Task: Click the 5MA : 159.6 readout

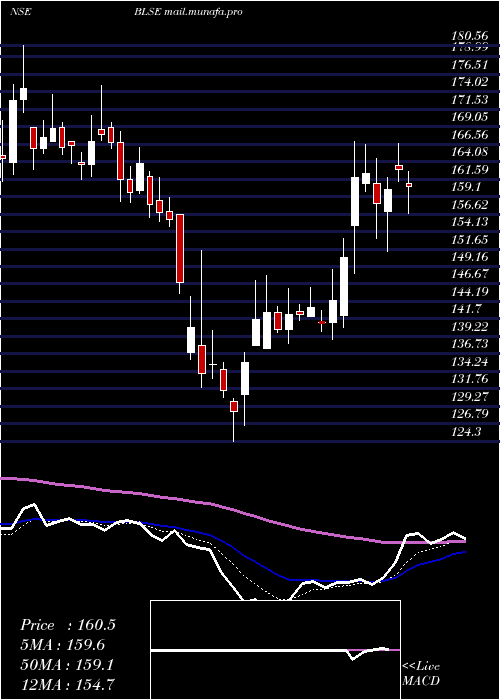Action: pos(62,645)
